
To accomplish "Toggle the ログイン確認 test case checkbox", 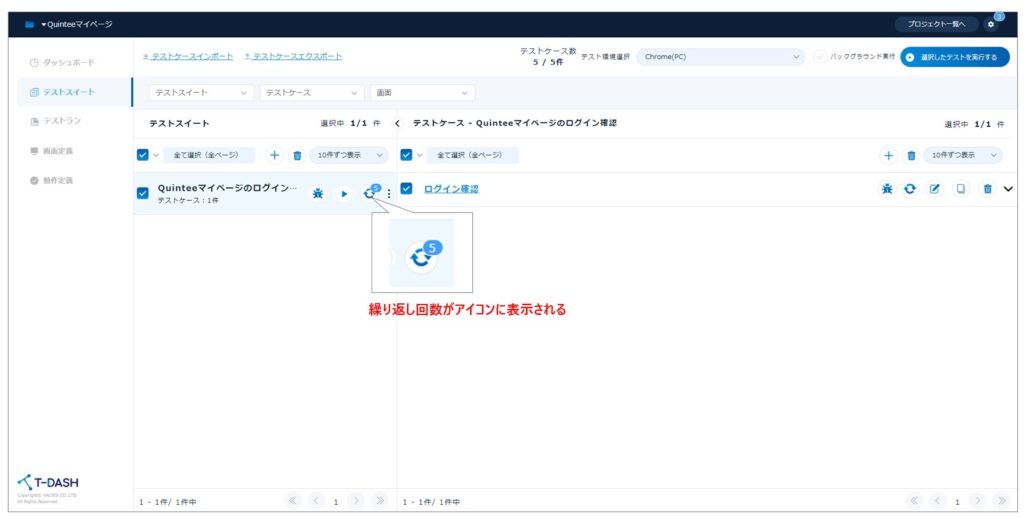I will 407,188.
